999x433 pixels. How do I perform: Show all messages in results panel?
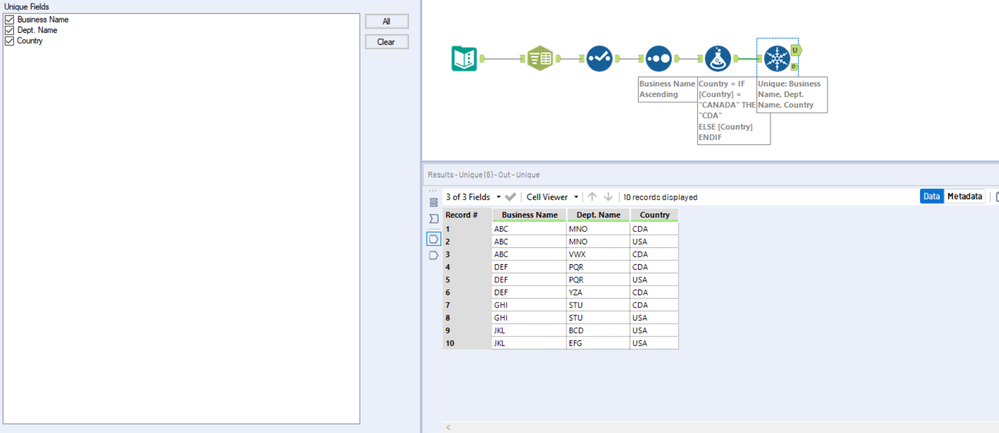point(434,202)
